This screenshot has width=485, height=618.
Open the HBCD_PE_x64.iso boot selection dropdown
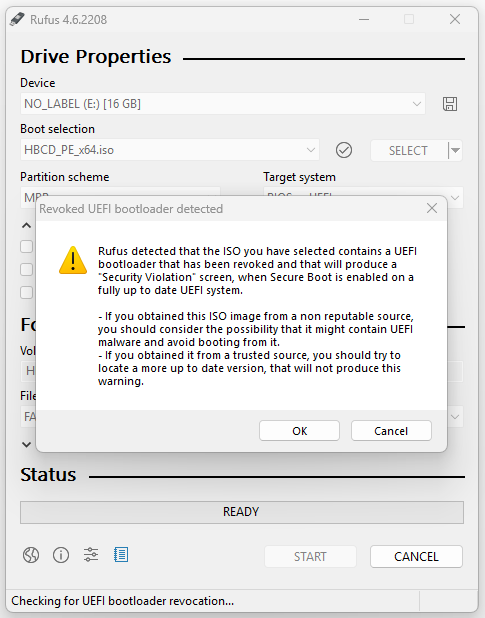tap(170, 150)
